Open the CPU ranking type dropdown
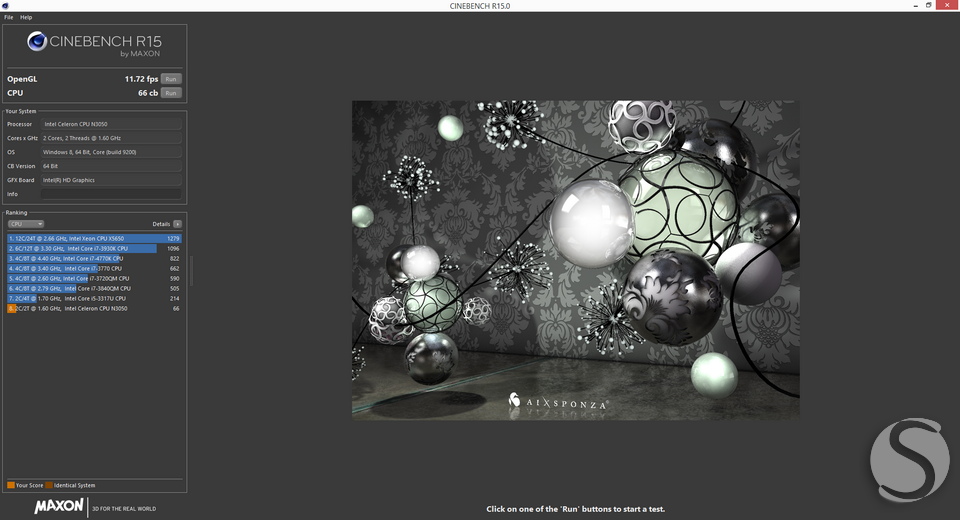960x520 pixels. 26,224
